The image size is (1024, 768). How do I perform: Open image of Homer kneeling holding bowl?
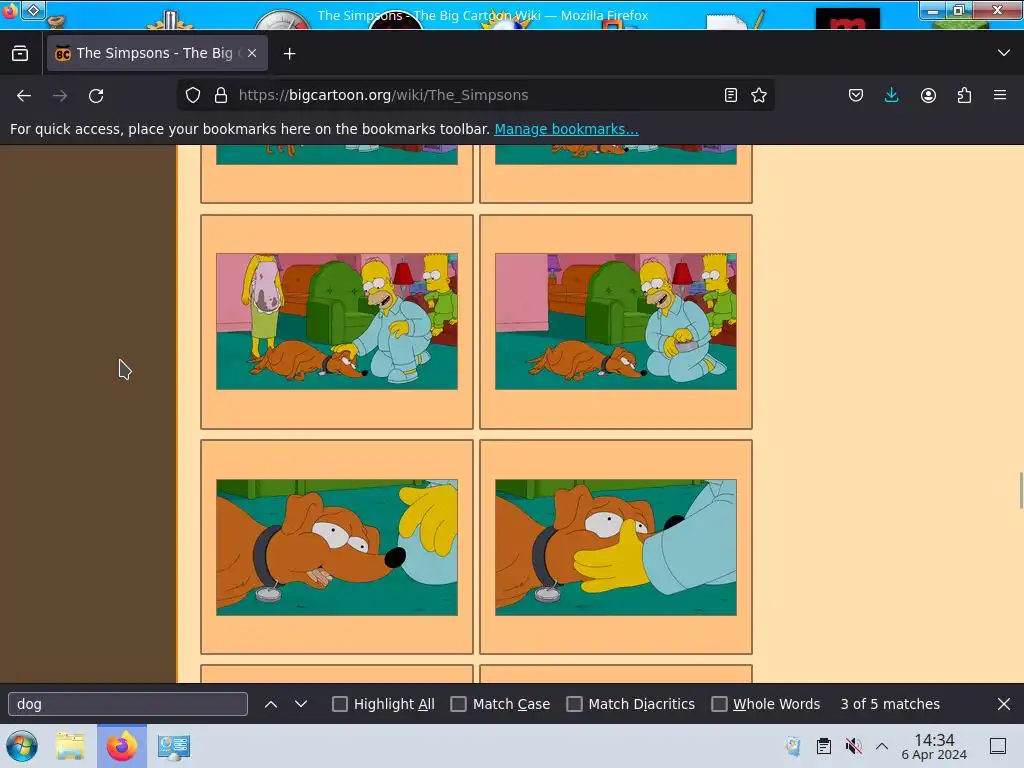[x=616, y=321]
